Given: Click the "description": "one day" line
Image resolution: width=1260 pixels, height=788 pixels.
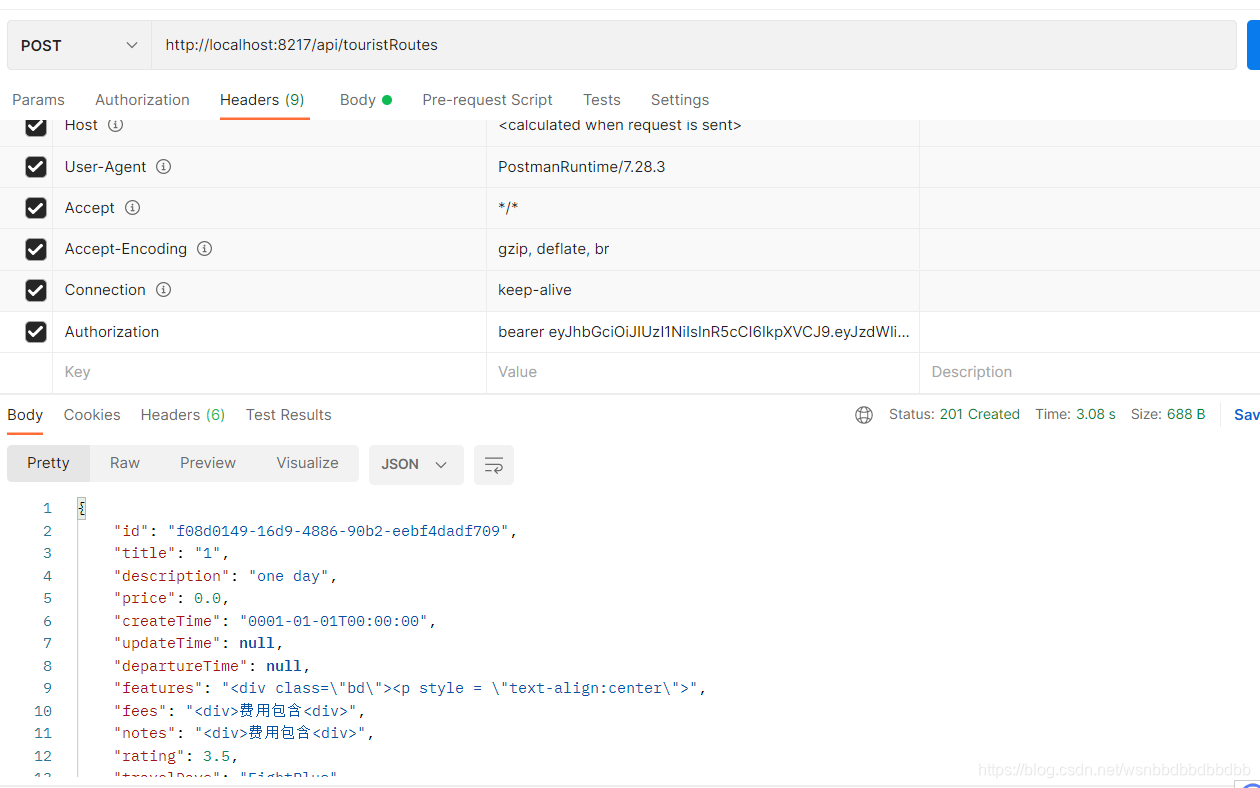Looking at the screenshot, I should click(x=226, y=576).
